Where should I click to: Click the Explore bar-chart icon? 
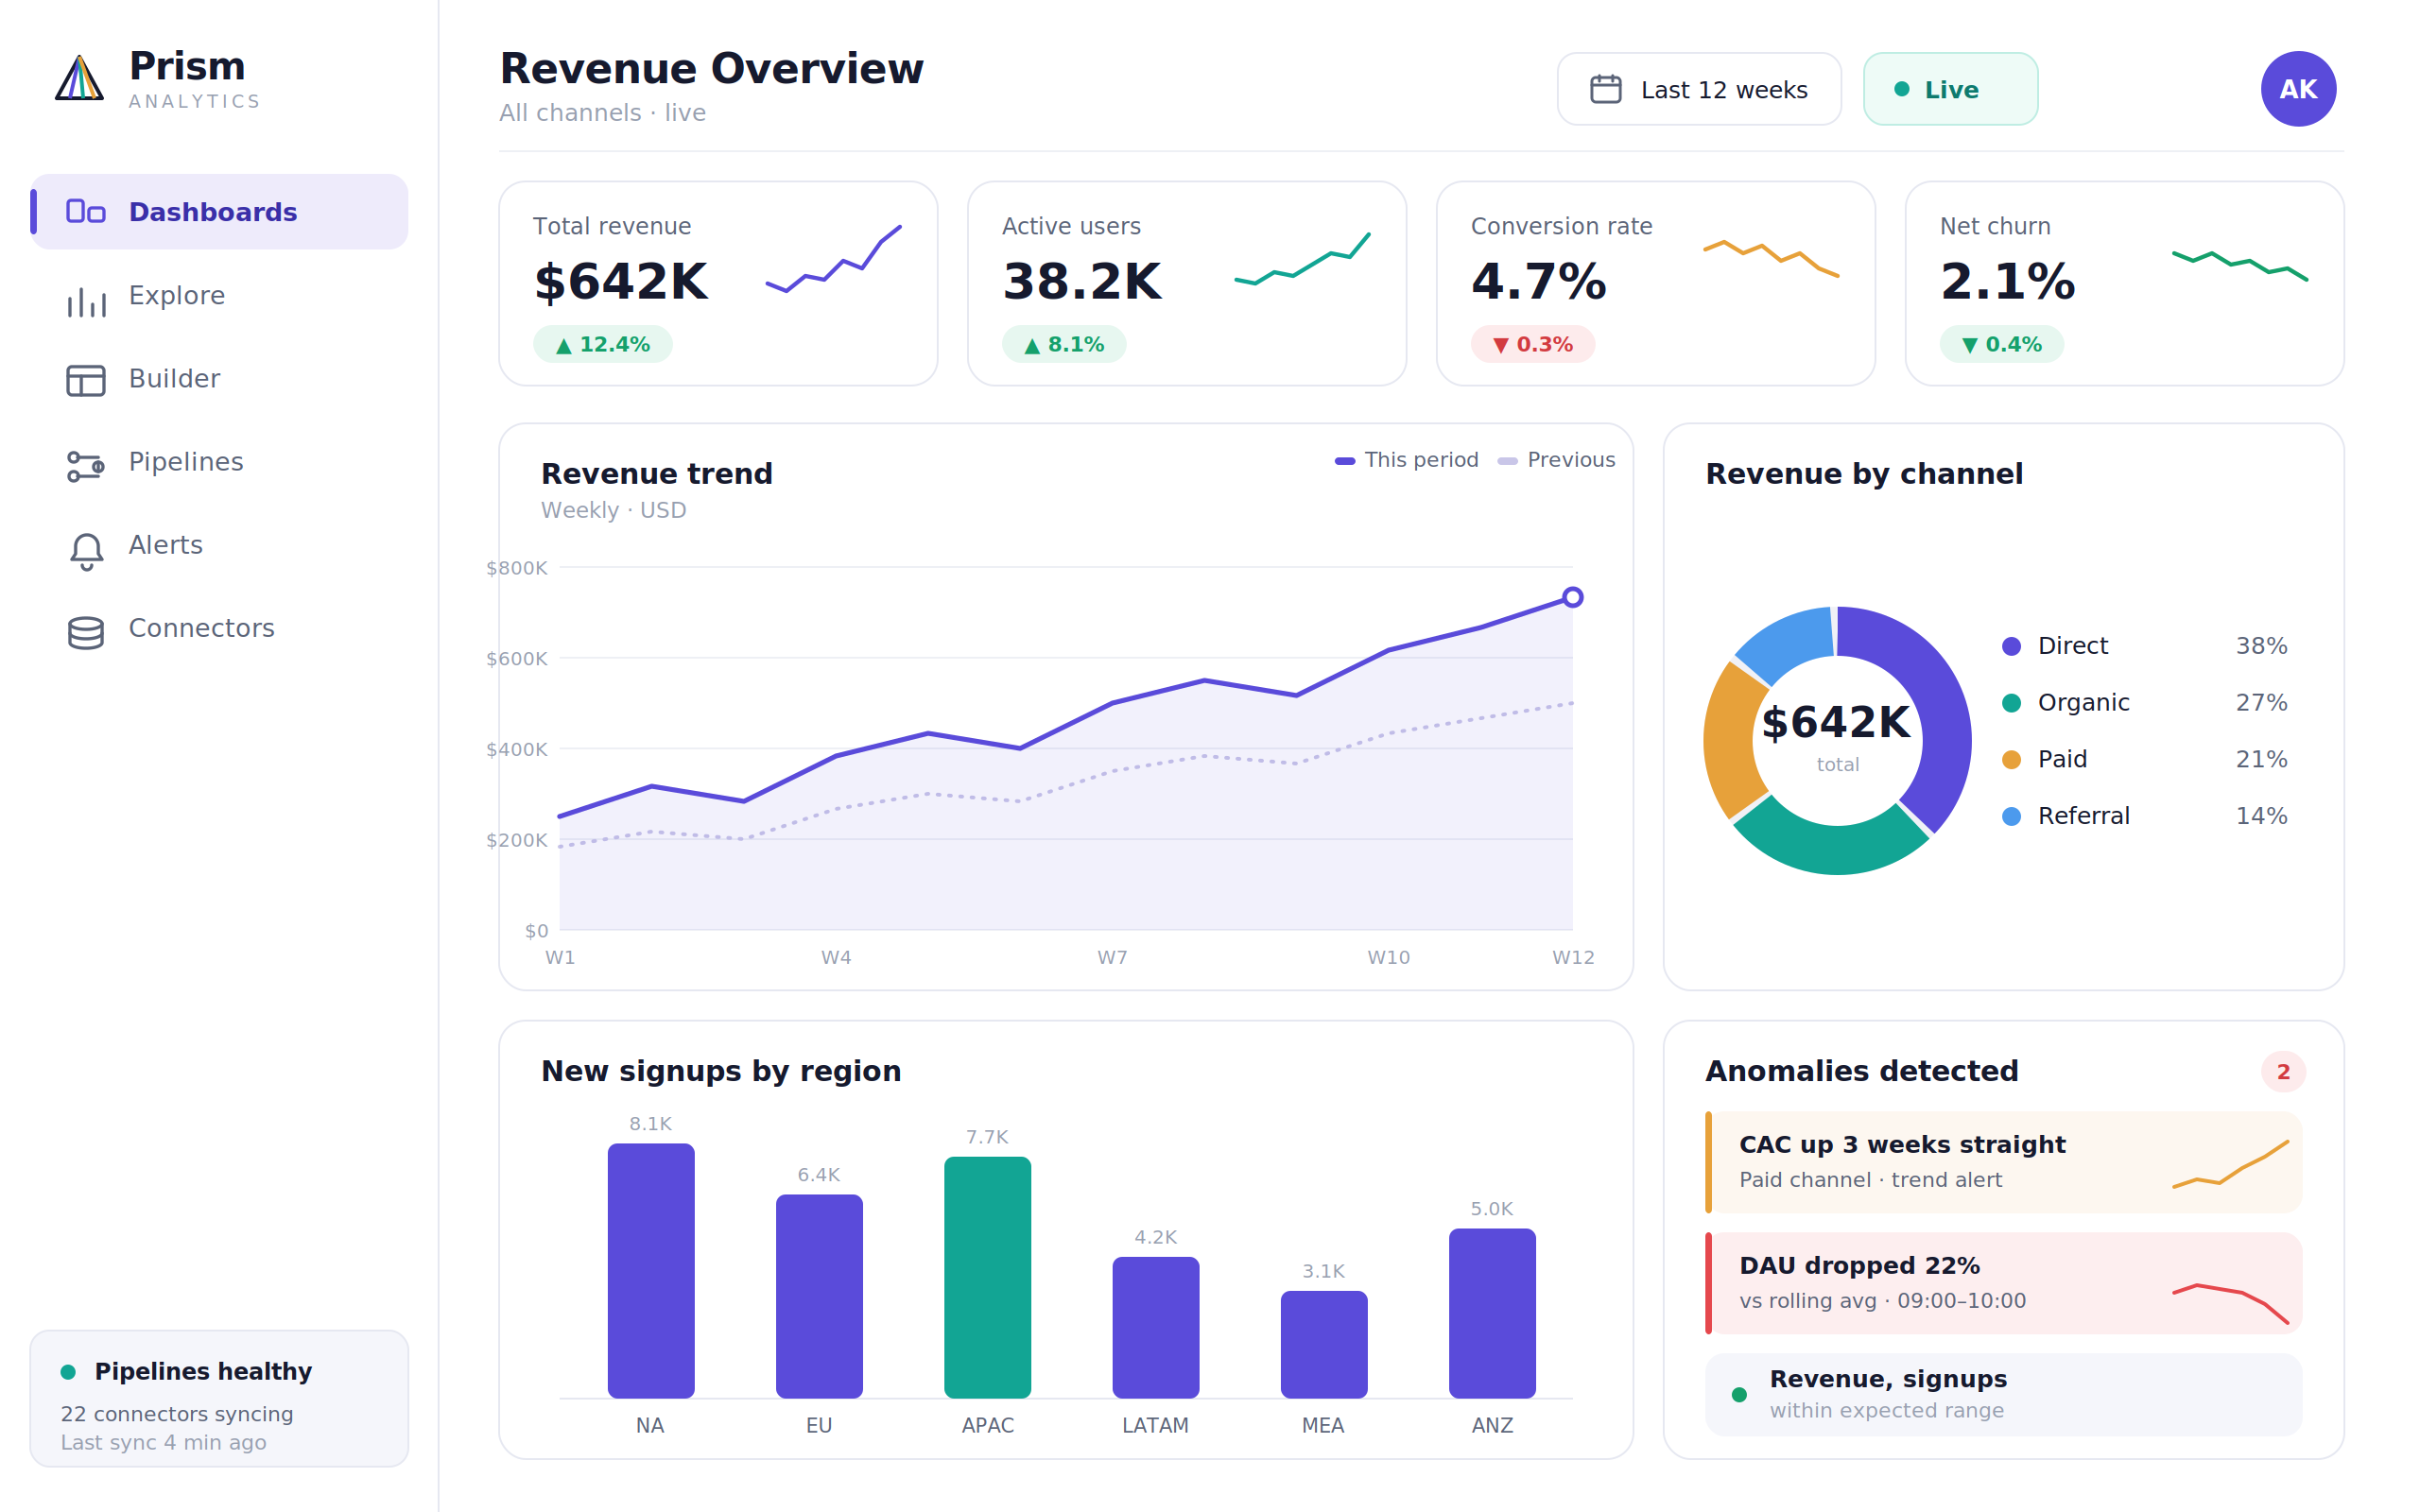tap(86, 302)
